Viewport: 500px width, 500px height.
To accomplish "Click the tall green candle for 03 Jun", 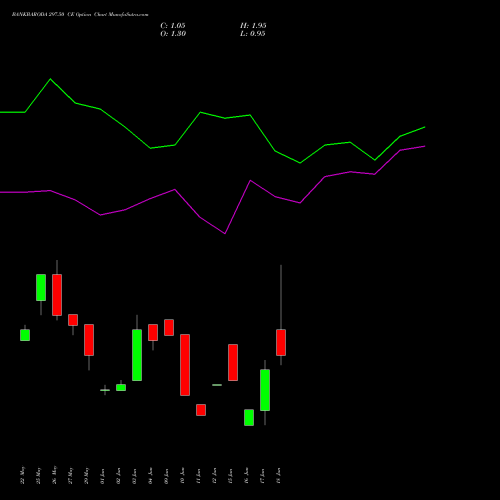I will pyautogui.click(x=137, y=355).
